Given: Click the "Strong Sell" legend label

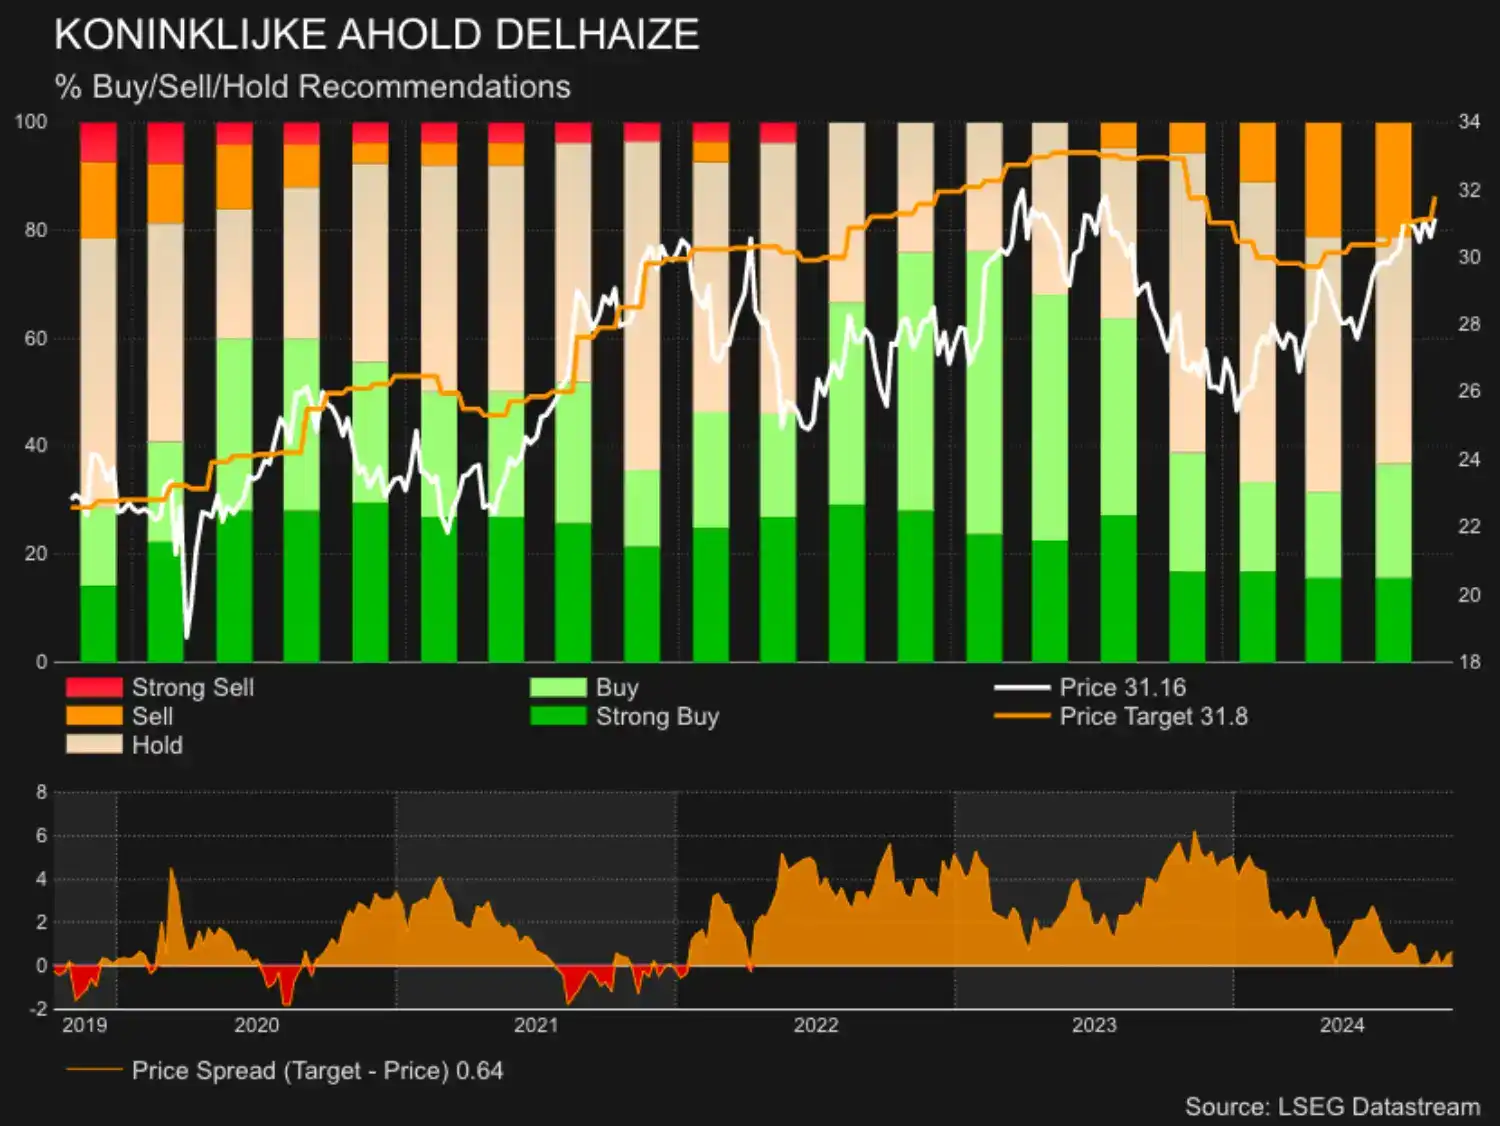Looking at the screenshot, I should tap(193, 687).
